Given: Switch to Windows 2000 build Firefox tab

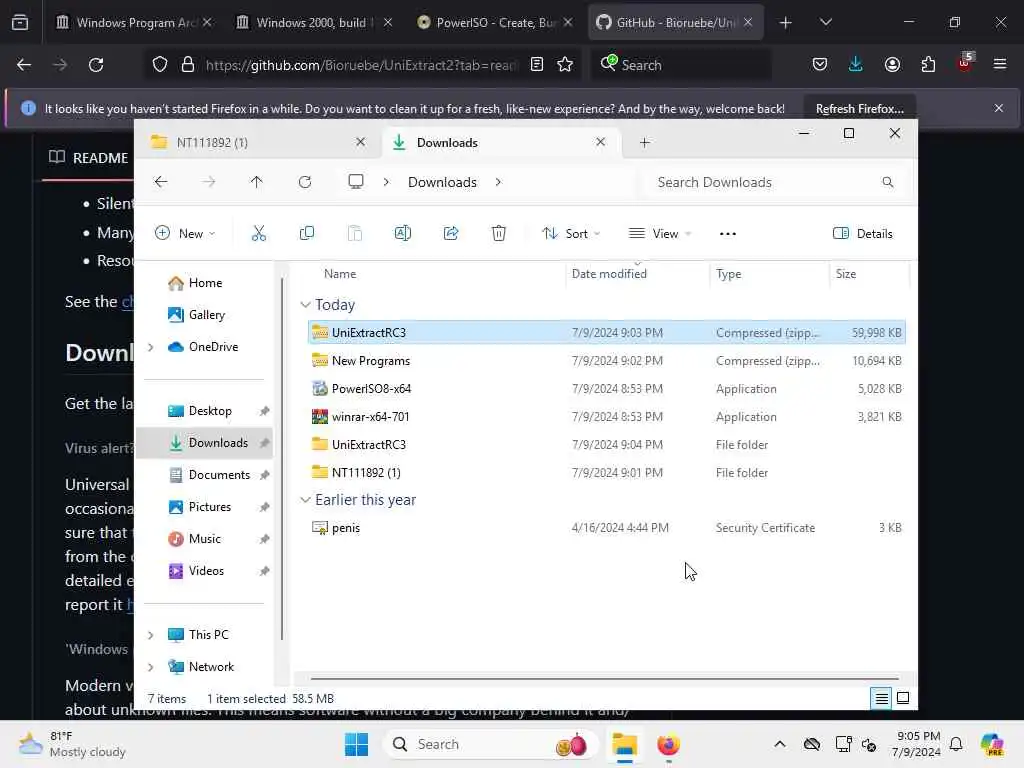Looking at the screenshot, I should (315, 22).
